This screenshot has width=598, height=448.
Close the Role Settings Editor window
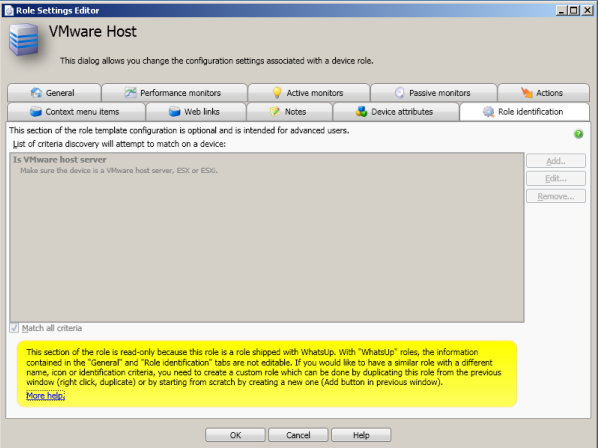[587, 10]
